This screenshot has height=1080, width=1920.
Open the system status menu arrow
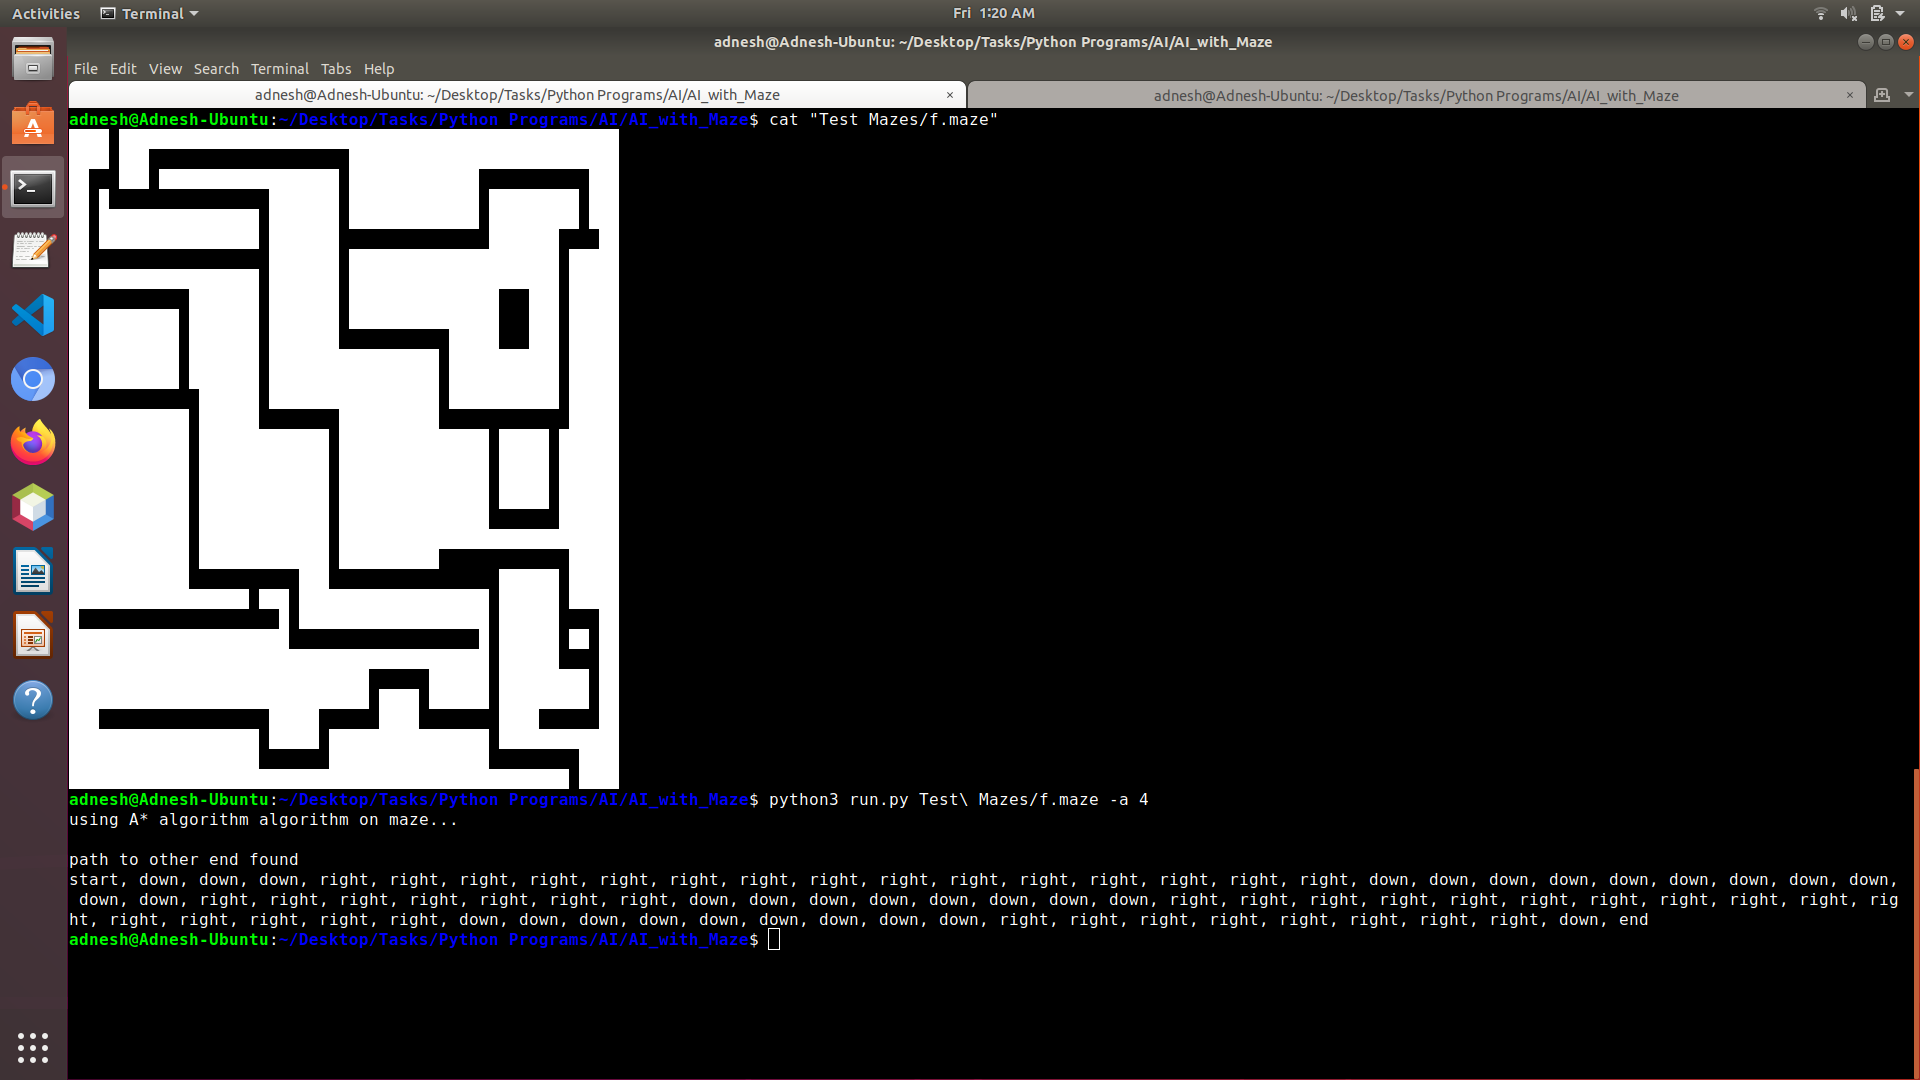(x=1900, y=13)
